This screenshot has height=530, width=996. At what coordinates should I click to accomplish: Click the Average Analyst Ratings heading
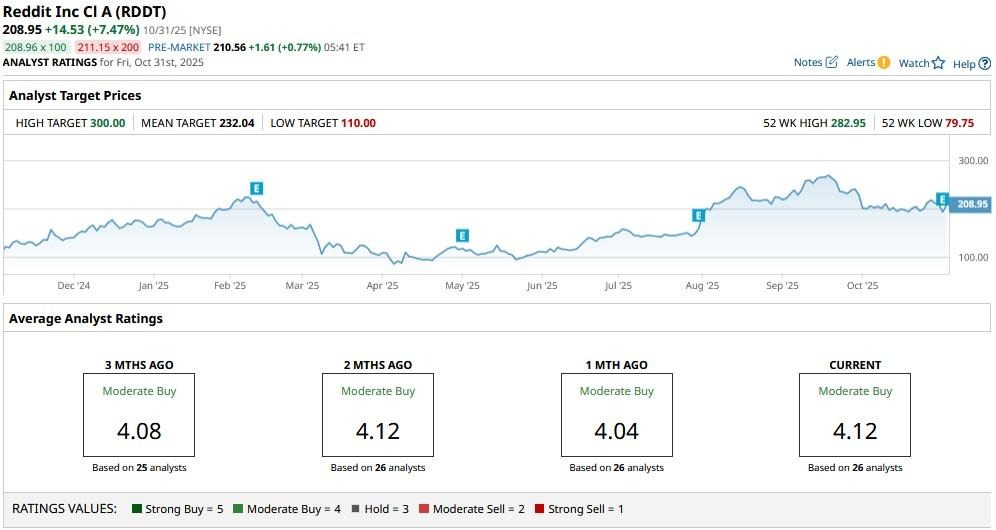[x=86, y=319]
